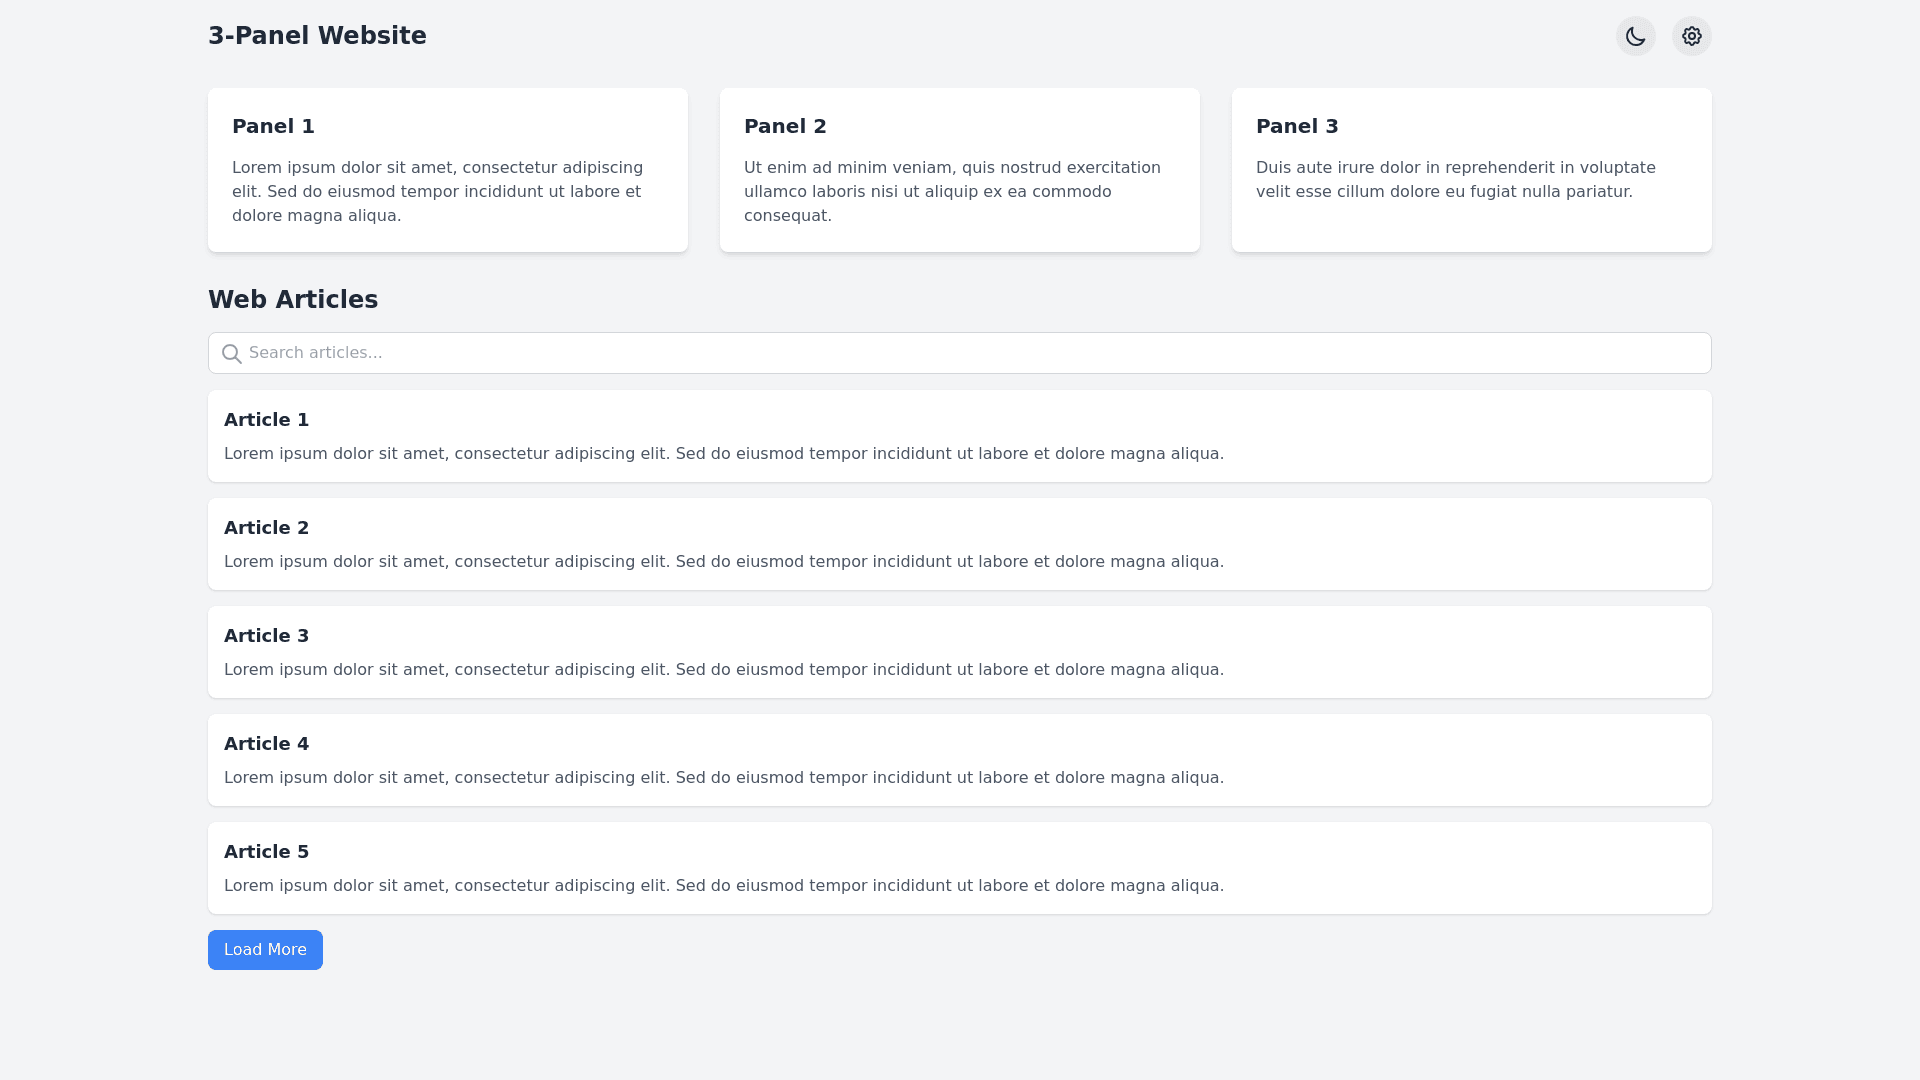Select Panel 2 description text
Viewport: 1920px width, 1080px height.
click(952, 192)
